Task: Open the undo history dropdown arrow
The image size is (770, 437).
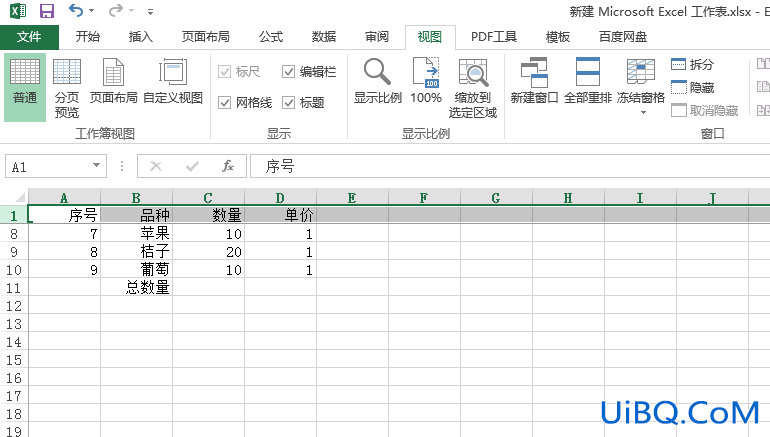Action: (x=91, y=11)
